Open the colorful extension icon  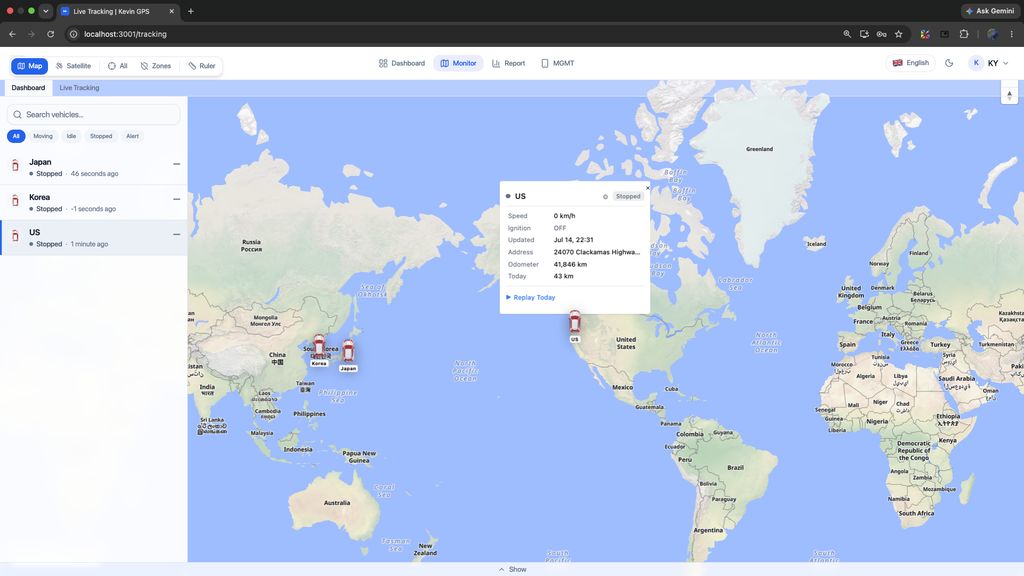click(x=925, y=34)
